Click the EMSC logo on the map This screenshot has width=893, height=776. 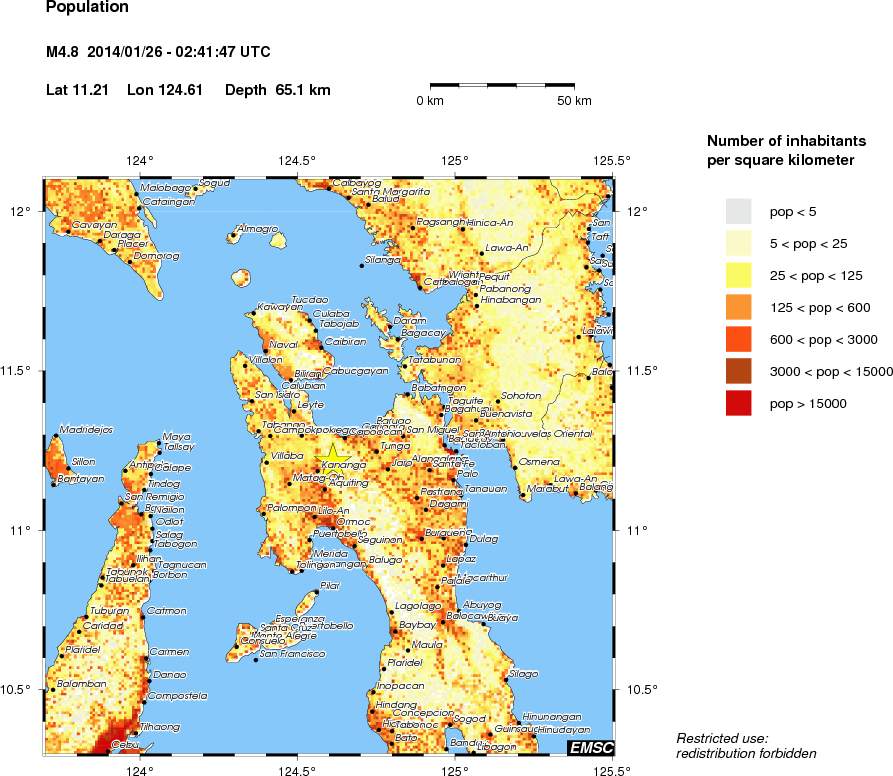(x=590, y=747)
